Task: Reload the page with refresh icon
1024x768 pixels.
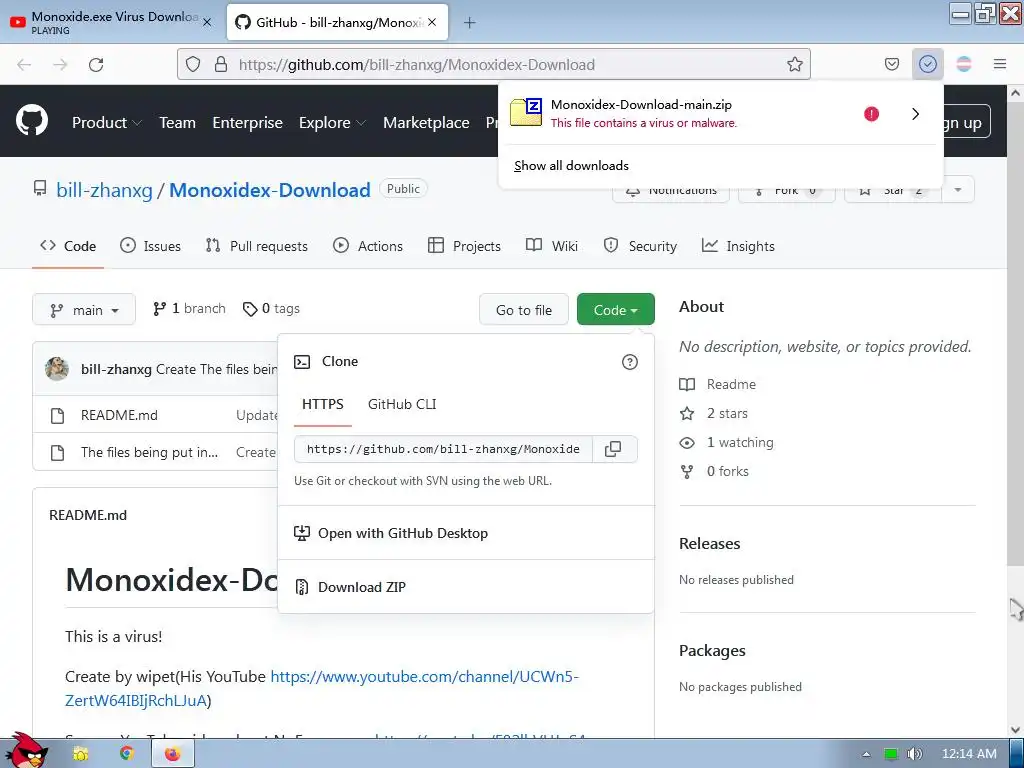Action: coord(96,64)
